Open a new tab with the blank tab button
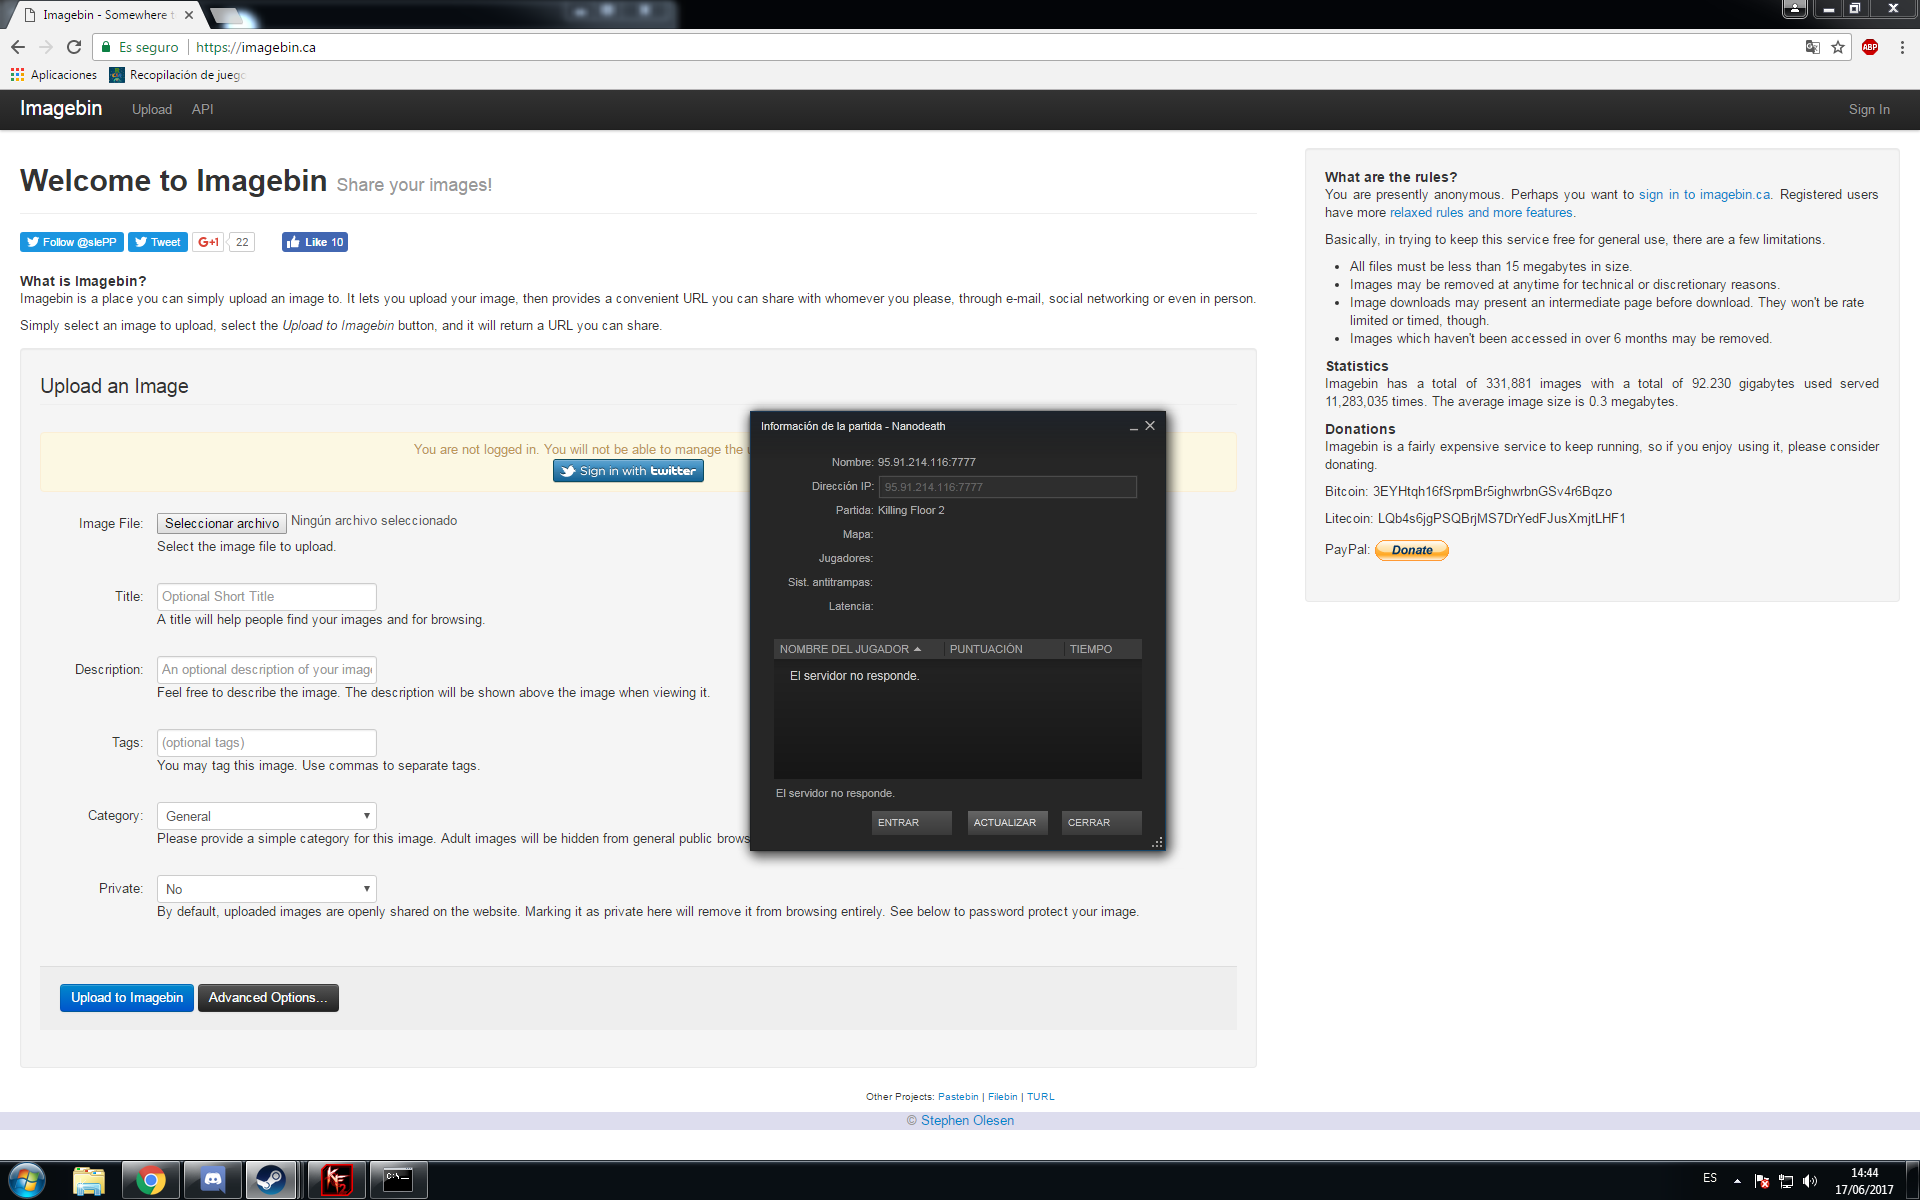This screenshot has width=1920, height=1200. tap(228, 16)
